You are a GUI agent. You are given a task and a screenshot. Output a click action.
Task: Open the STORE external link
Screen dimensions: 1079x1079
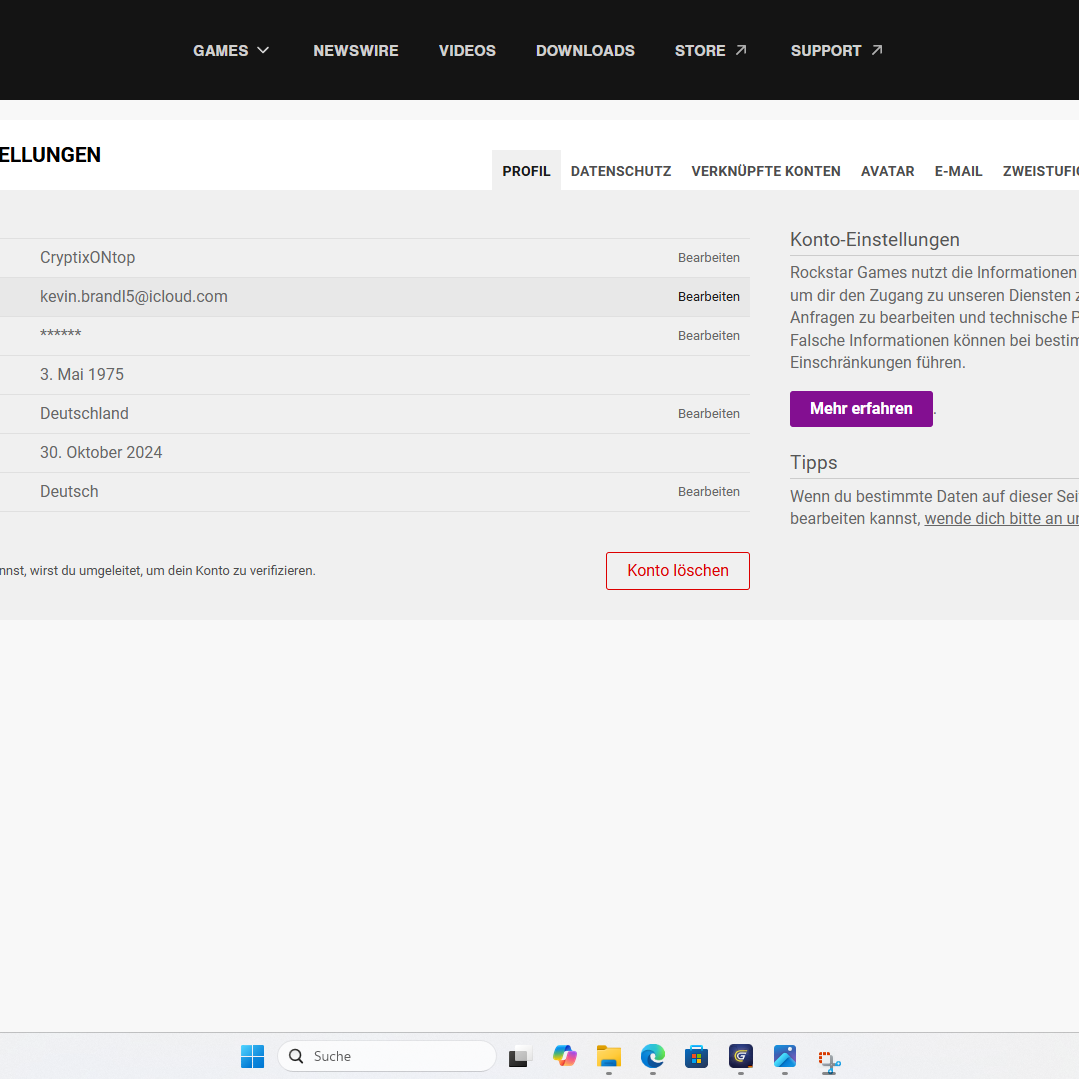tap(711, 50)
